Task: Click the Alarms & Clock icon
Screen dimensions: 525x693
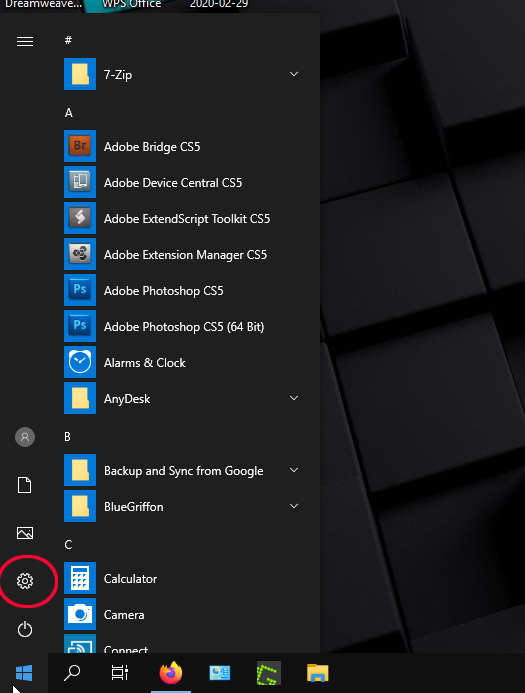Action: (x=80, y=362)
